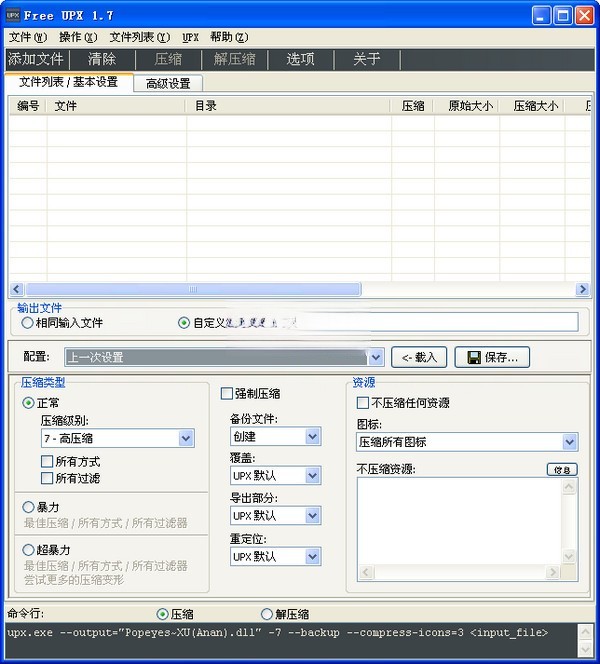This screenshot has width=600, height=664.
Task: Sort by 目录 column header
Action: [288, 106]
